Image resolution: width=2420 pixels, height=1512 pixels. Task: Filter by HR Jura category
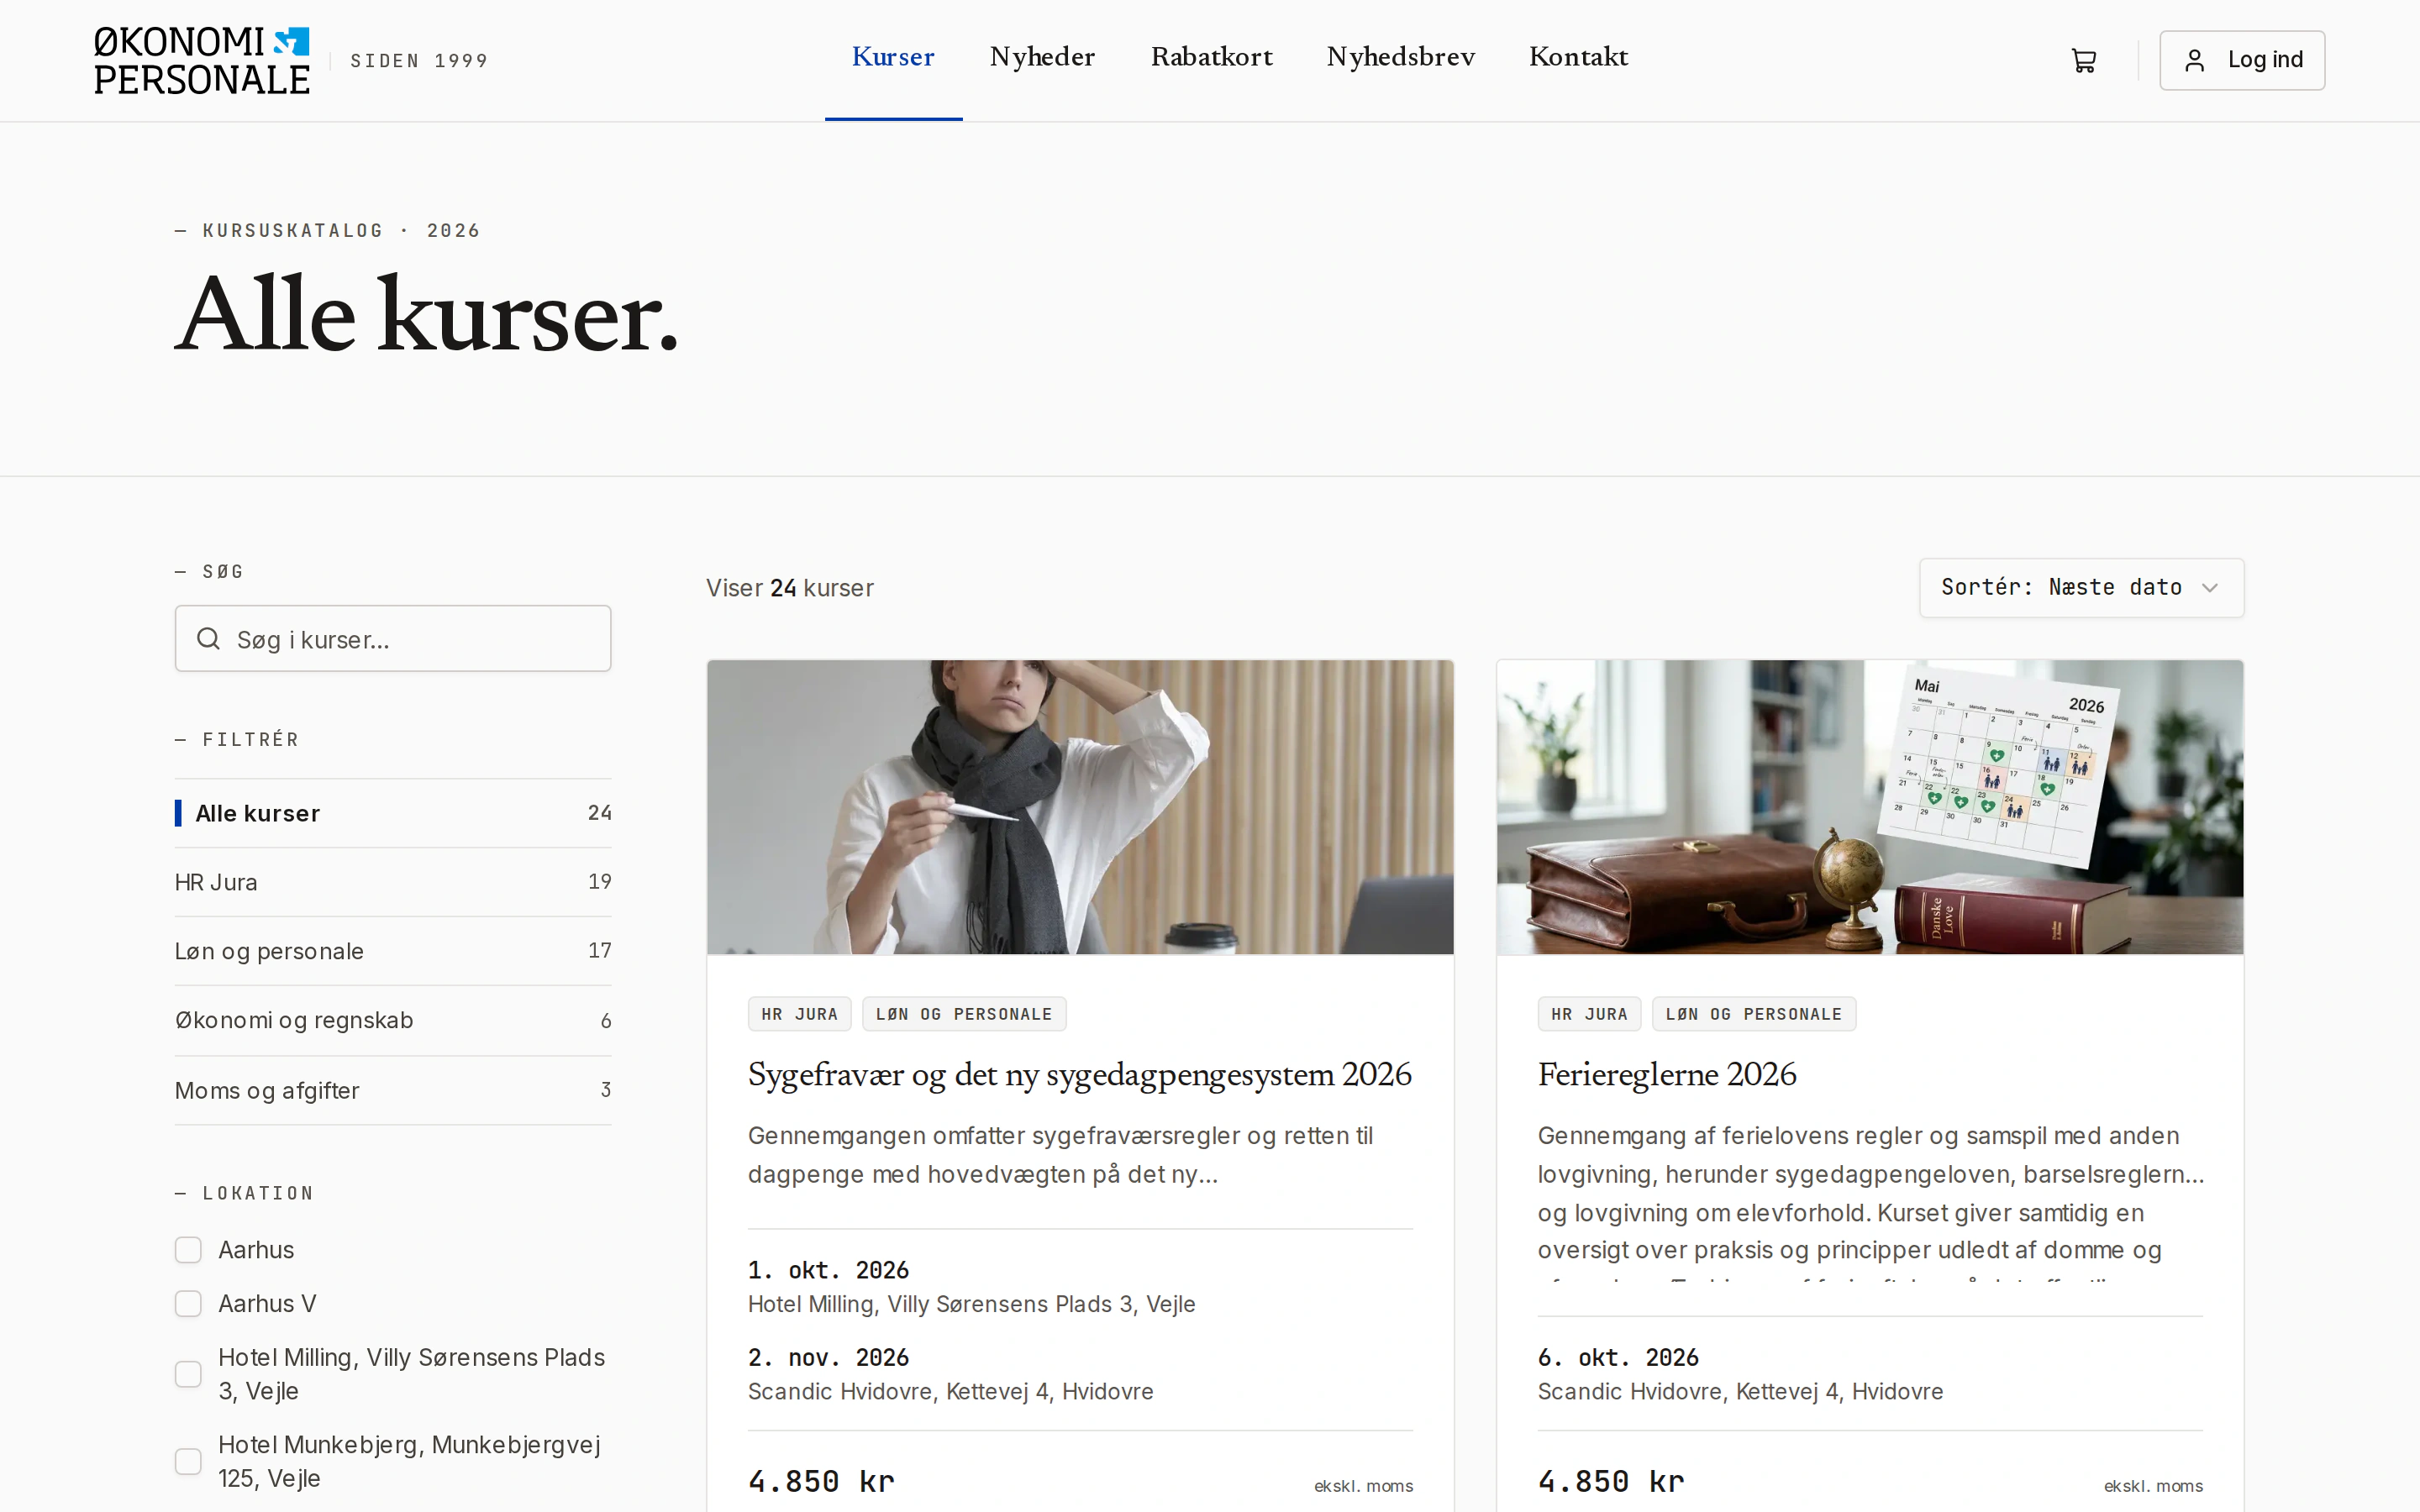click(393, 882)
